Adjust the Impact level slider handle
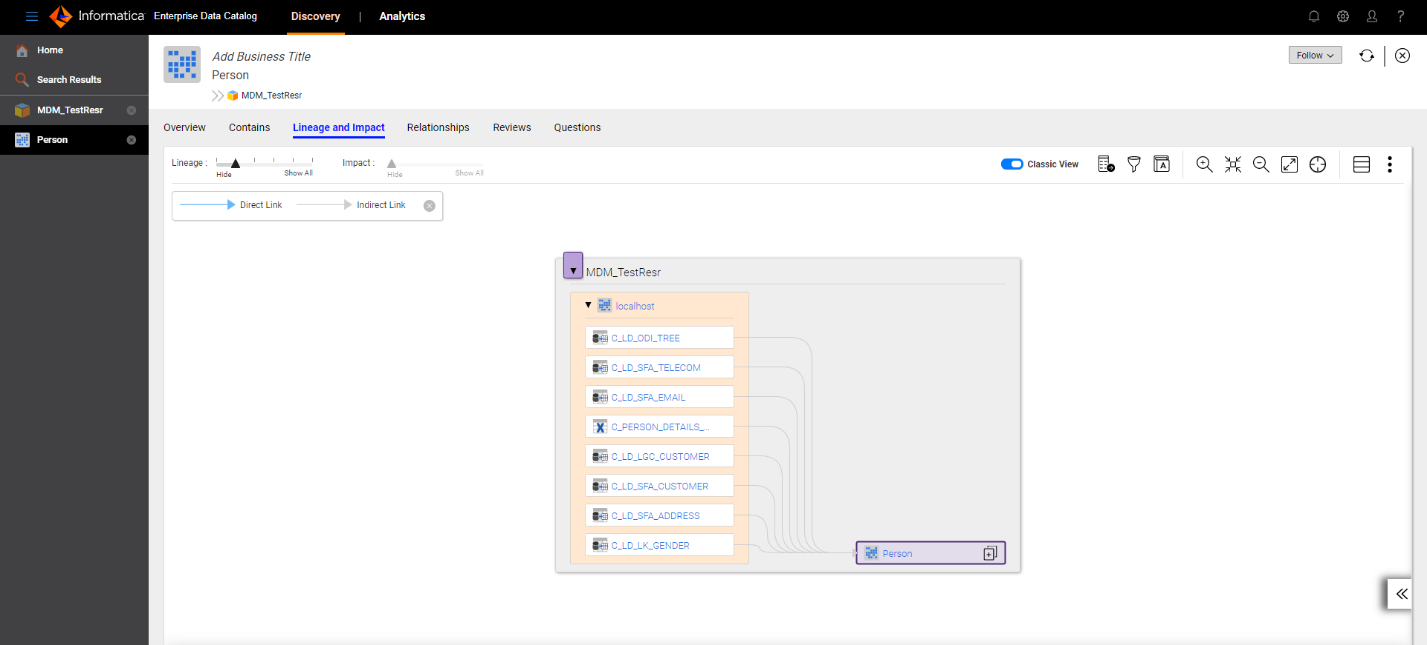The width and height of the screenshot is (1427, 645). (392, 163)
